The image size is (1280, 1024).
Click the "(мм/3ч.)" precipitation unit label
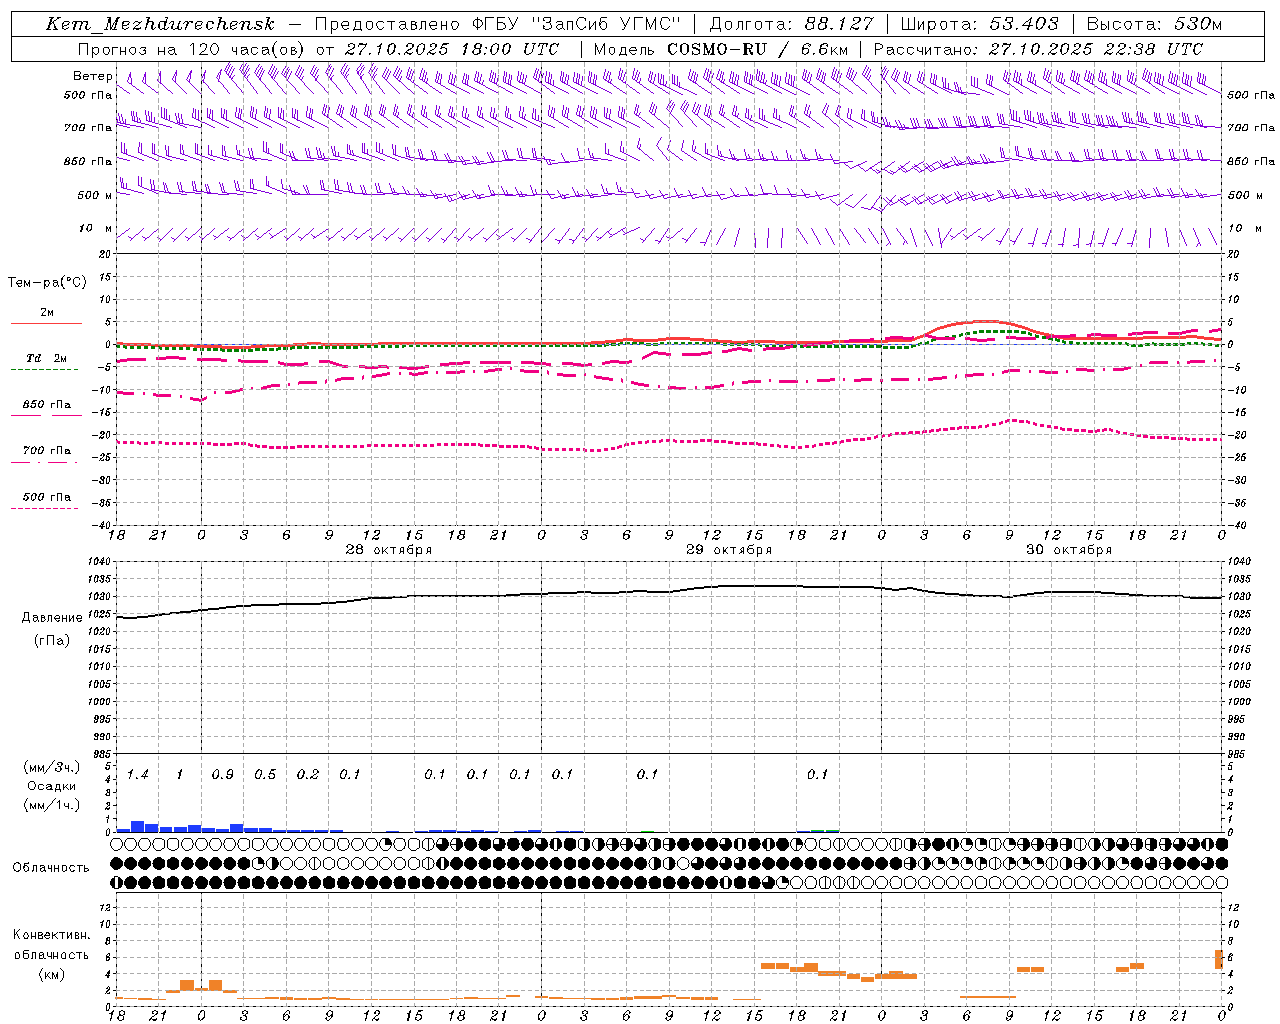coord(52,768)
